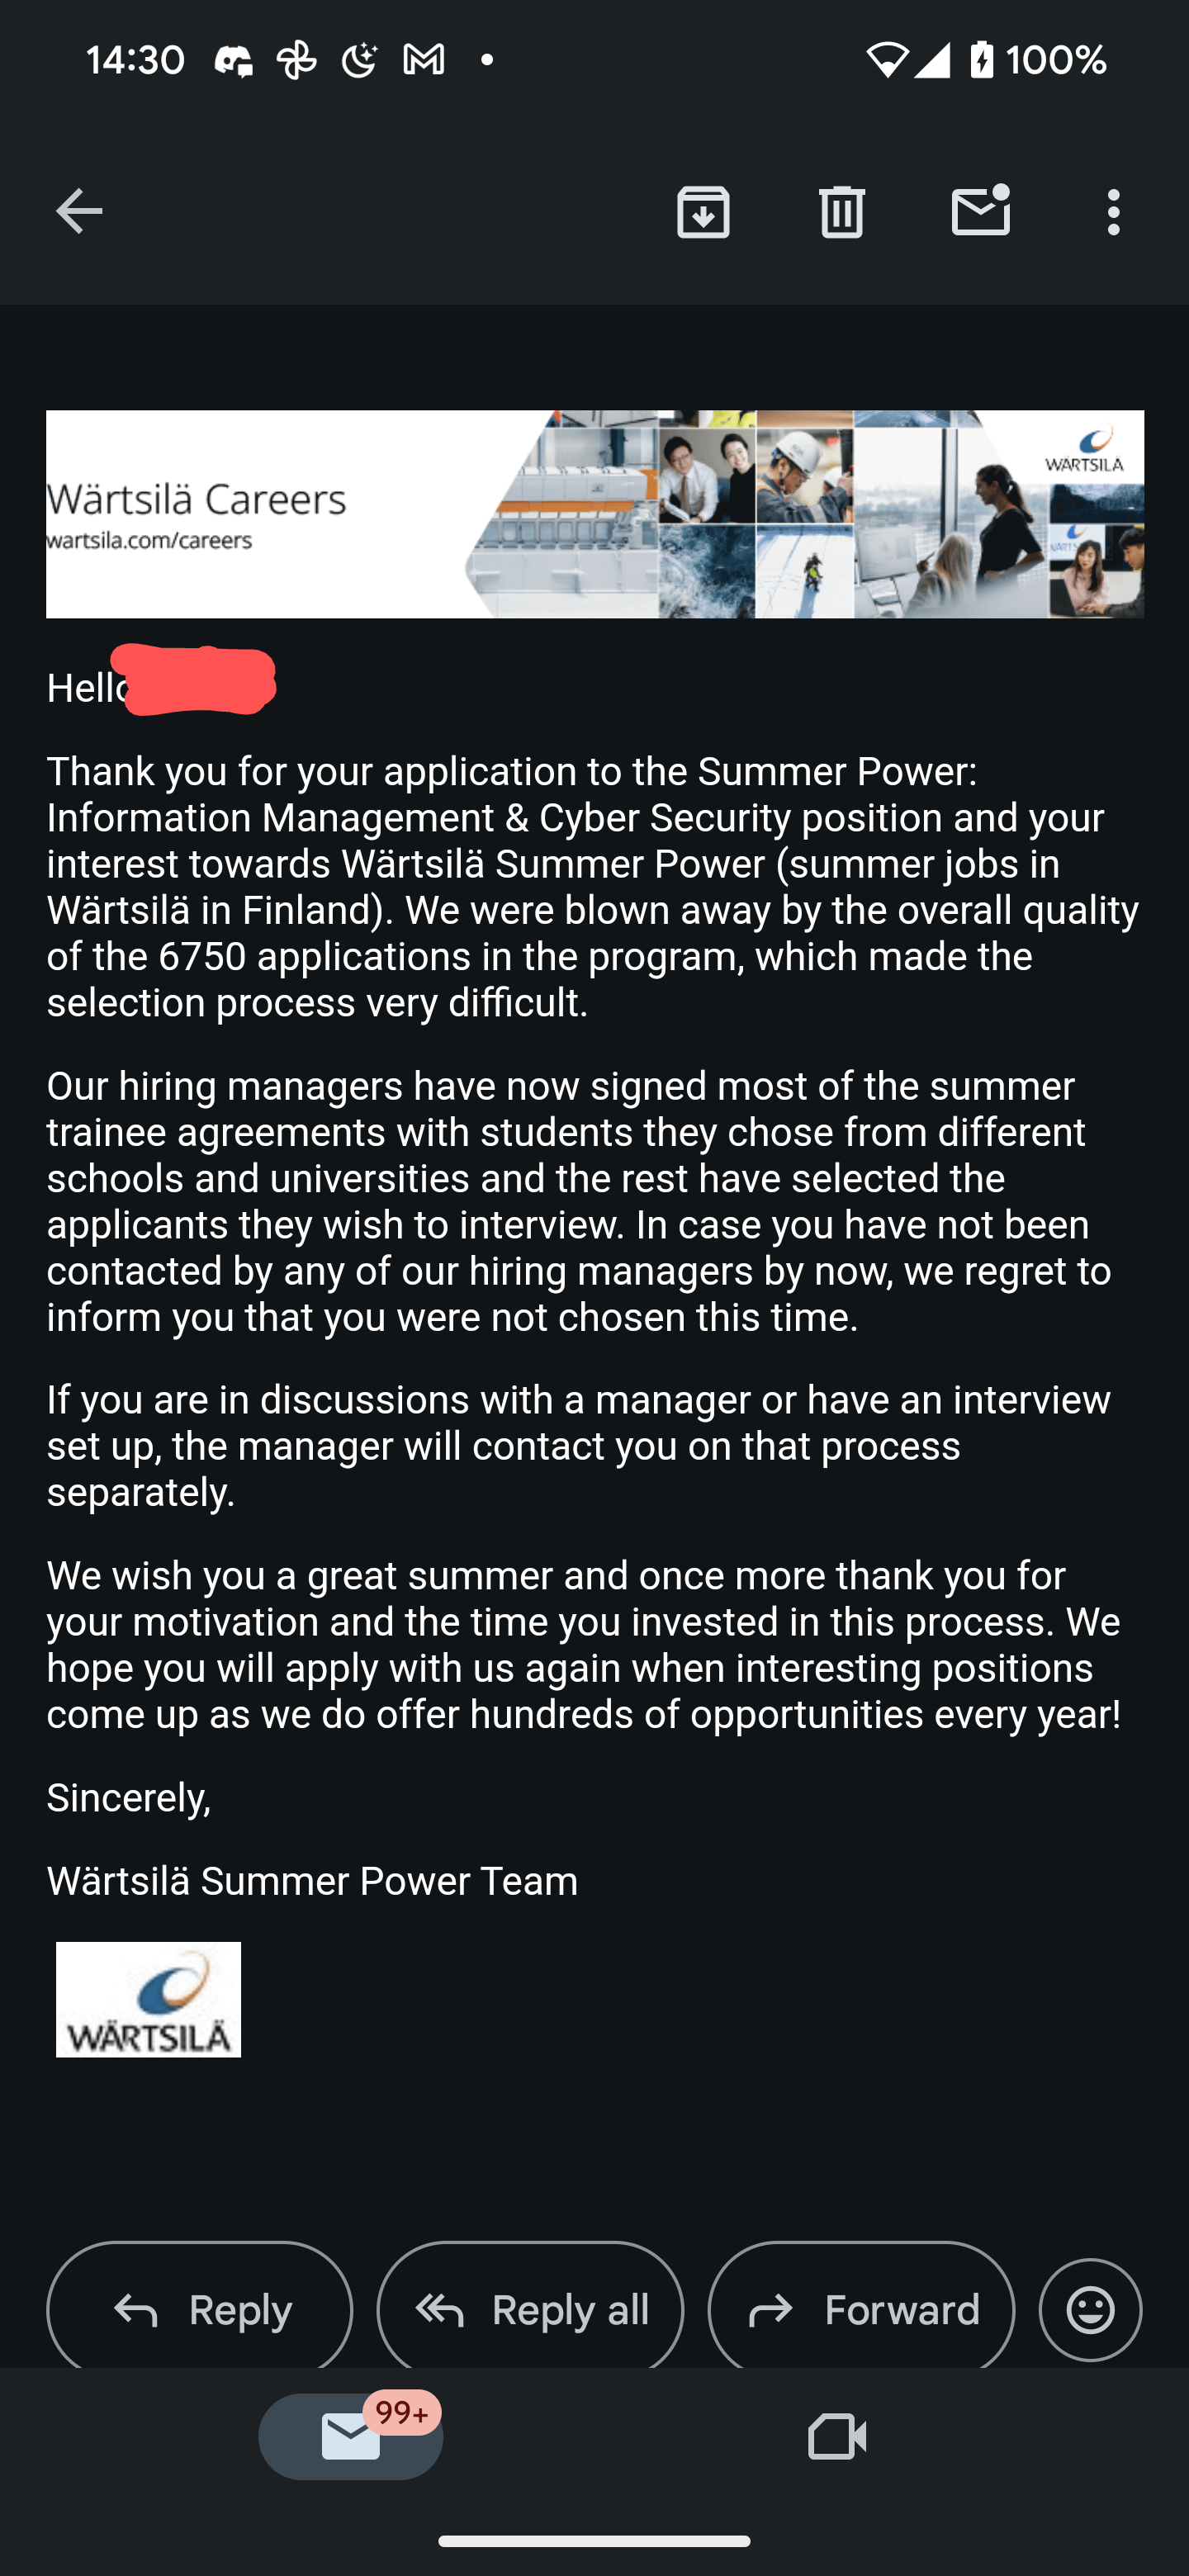Go back using the arrow icon
Screen dimensions: 1189x2576
[79, 212]
